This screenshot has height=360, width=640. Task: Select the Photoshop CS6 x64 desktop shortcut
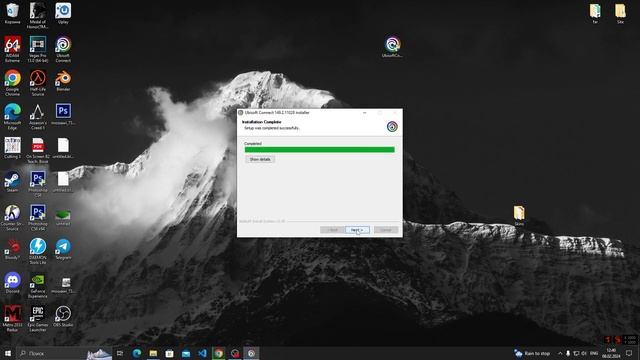(x=38, y=218)
